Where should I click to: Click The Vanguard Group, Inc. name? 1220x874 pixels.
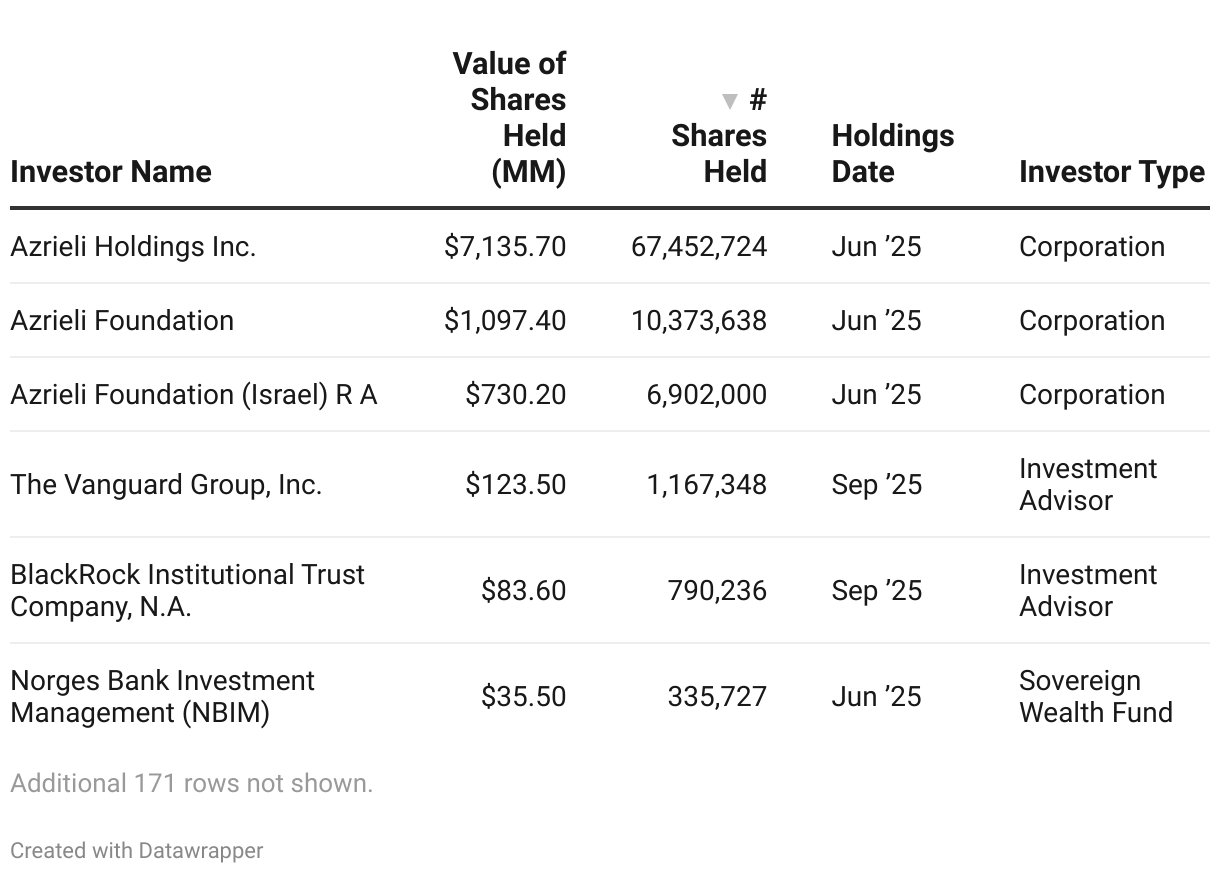pyautogui.click(x=166, y=485)
